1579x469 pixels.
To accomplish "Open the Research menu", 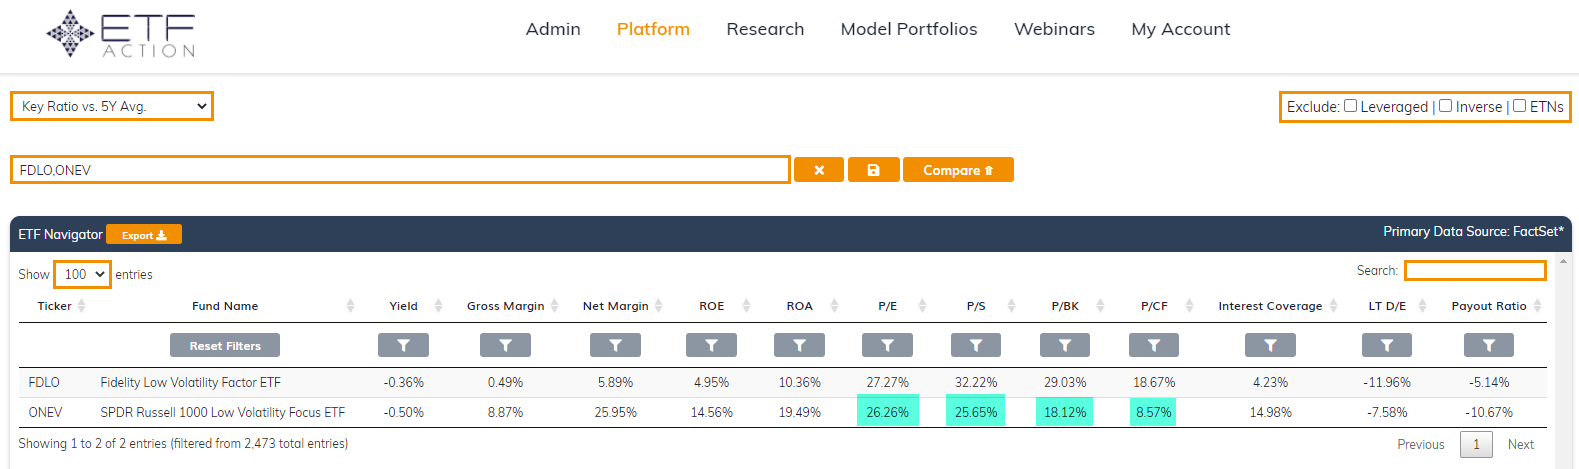I will point(765,29).
